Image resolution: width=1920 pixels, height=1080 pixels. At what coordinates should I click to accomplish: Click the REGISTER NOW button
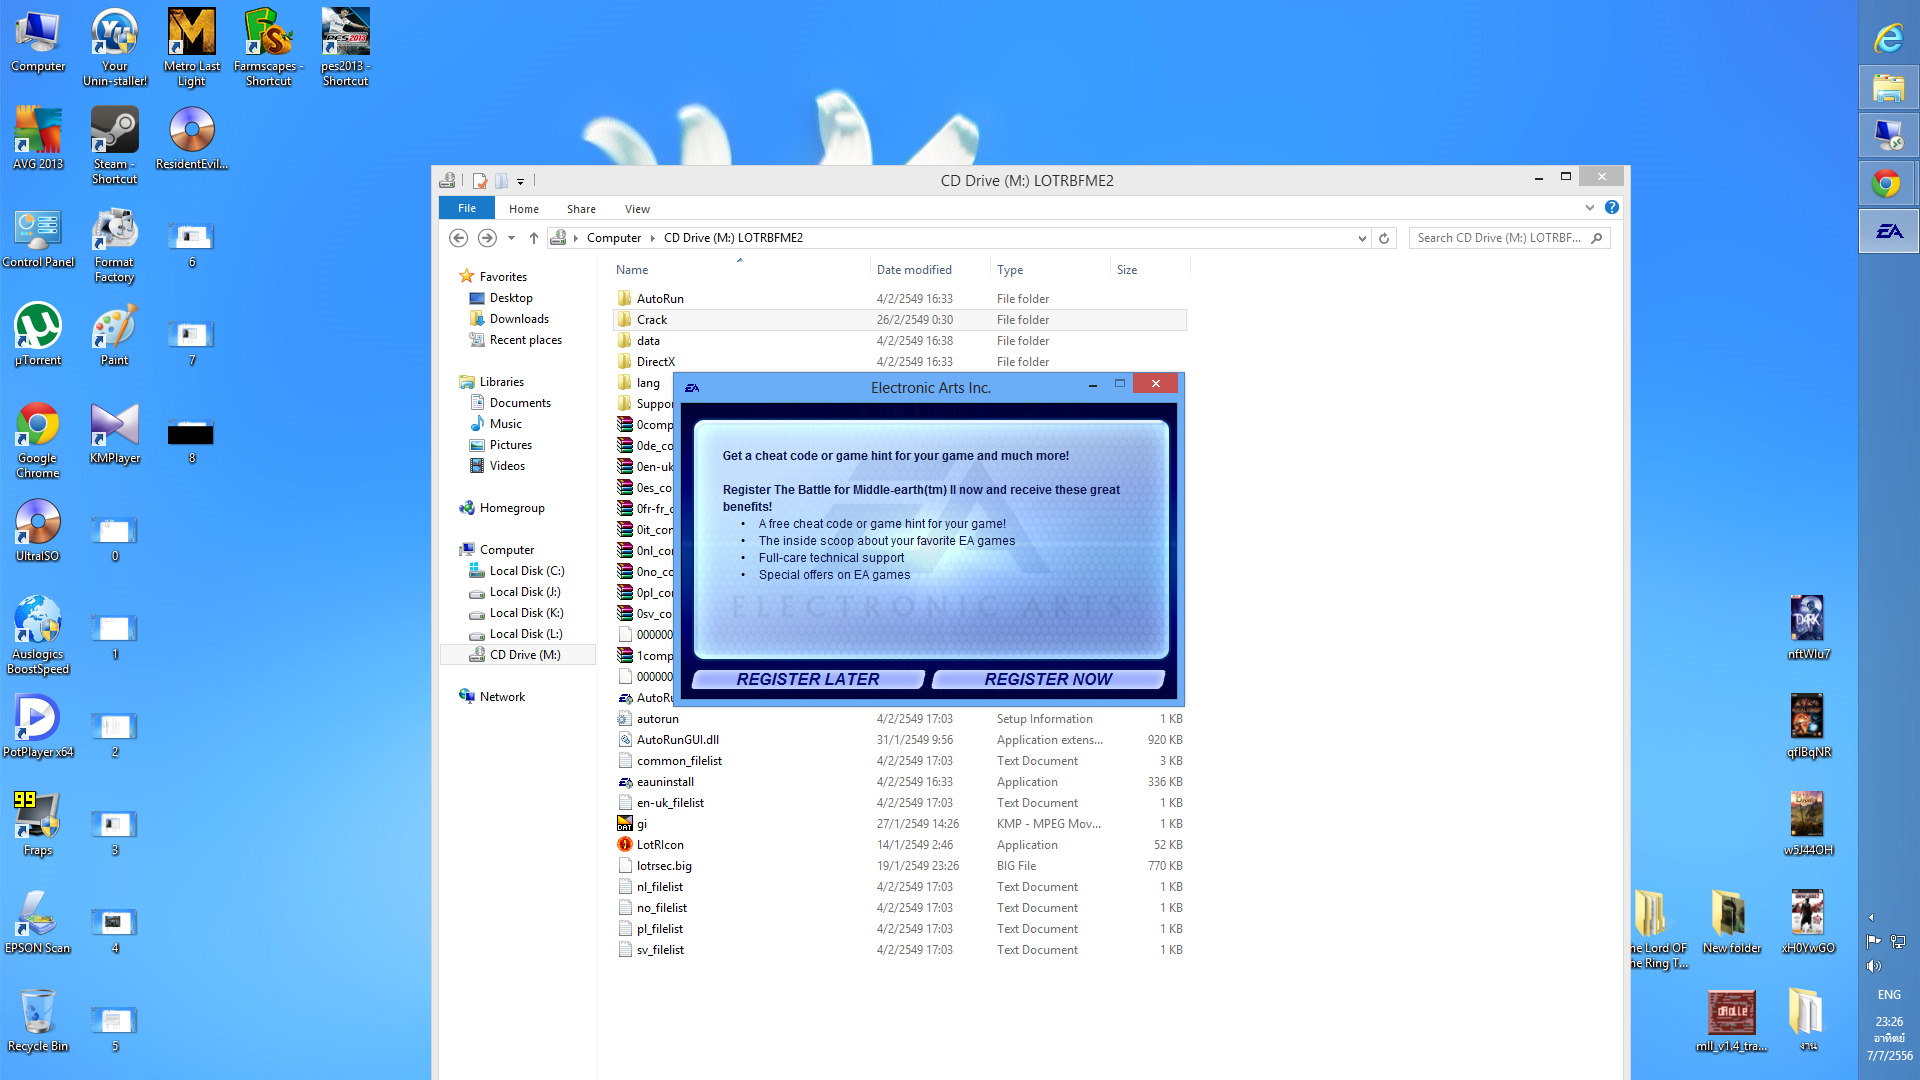click(x=1047, y=679)
